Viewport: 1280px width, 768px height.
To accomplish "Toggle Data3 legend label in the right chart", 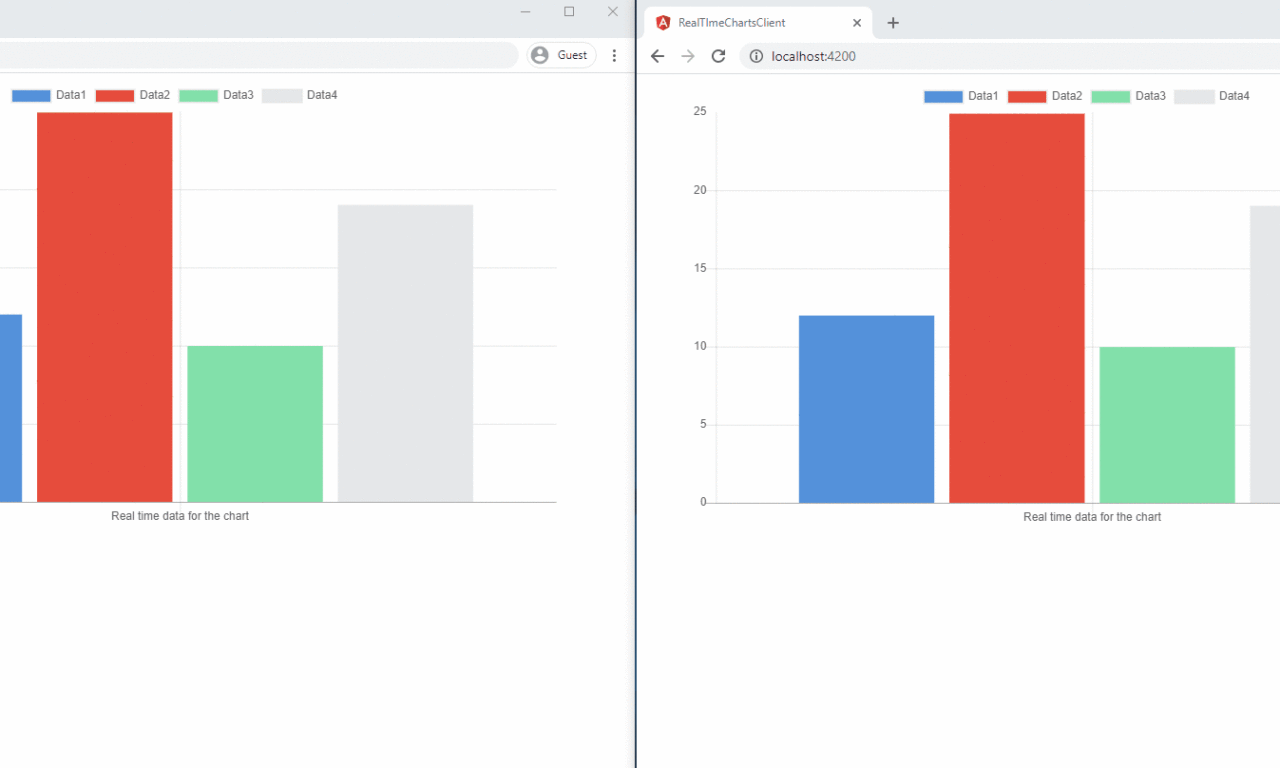I will [1150, 96].
